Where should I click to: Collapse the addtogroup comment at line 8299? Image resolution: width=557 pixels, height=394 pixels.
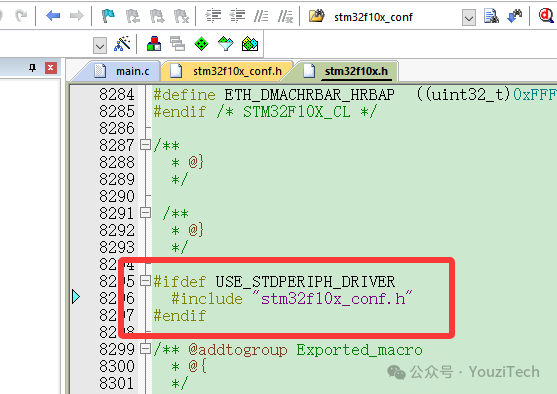click(145, 349)
